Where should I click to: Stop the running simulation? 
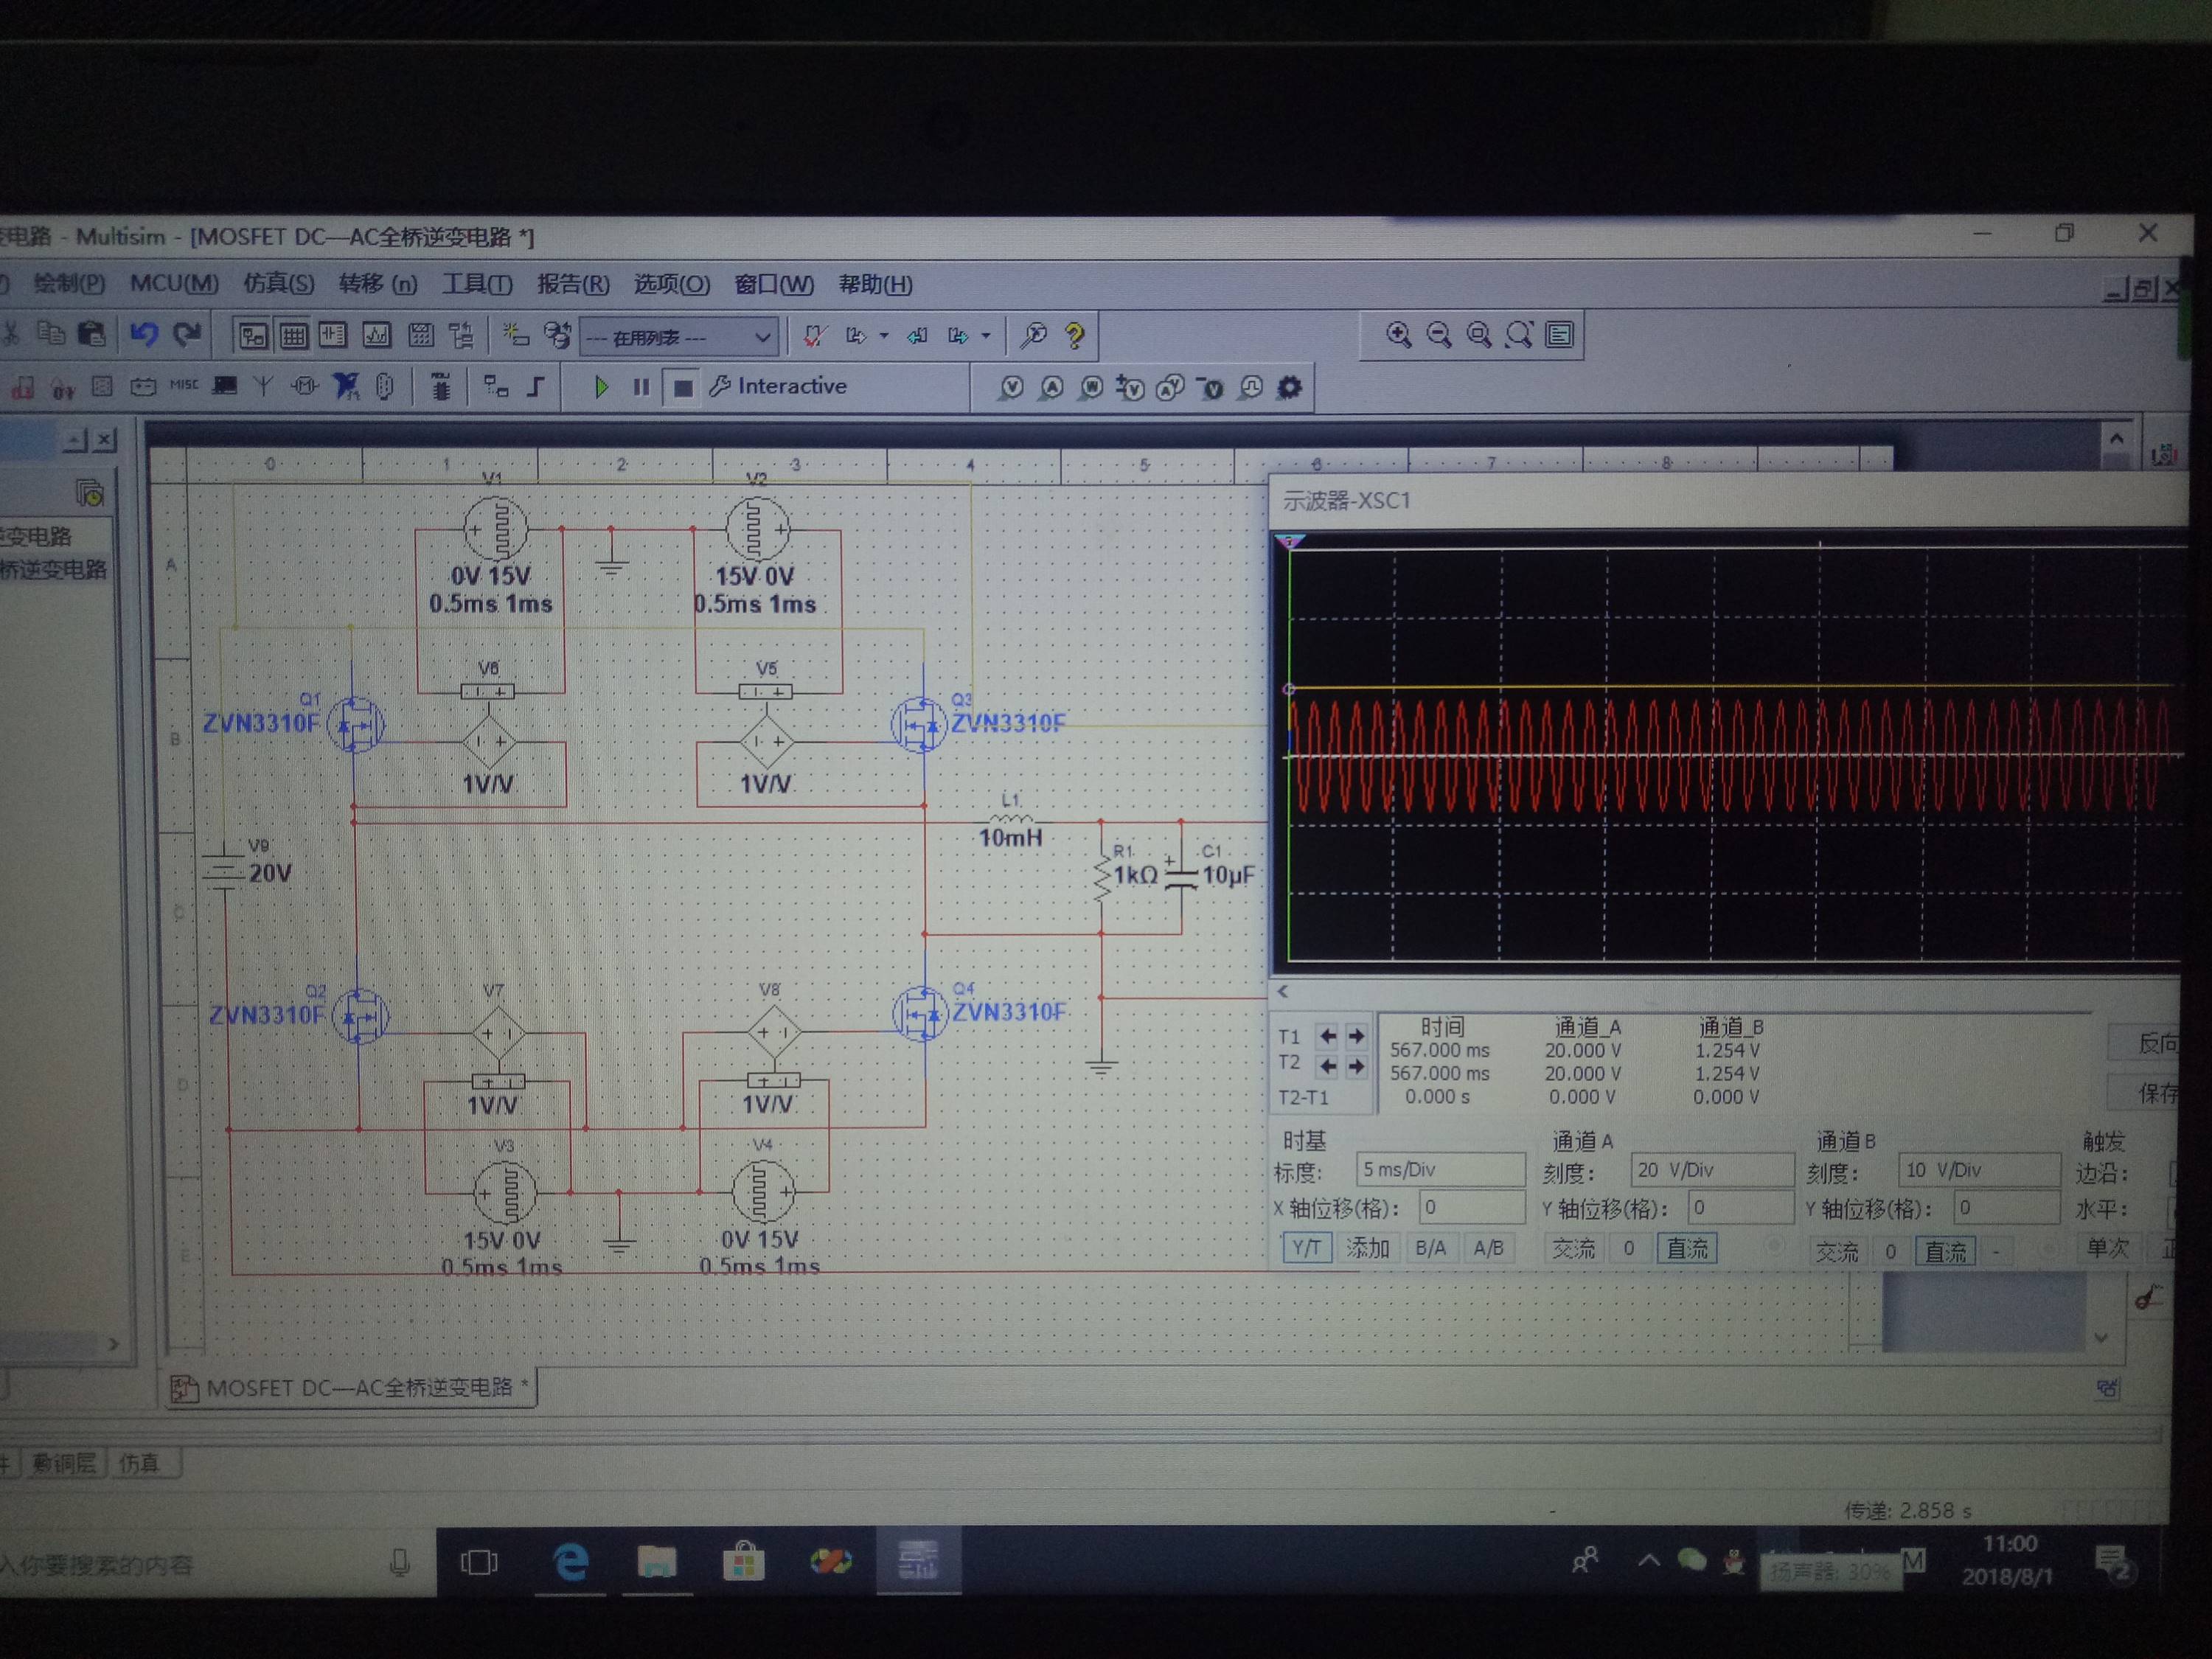click(683, 387)
